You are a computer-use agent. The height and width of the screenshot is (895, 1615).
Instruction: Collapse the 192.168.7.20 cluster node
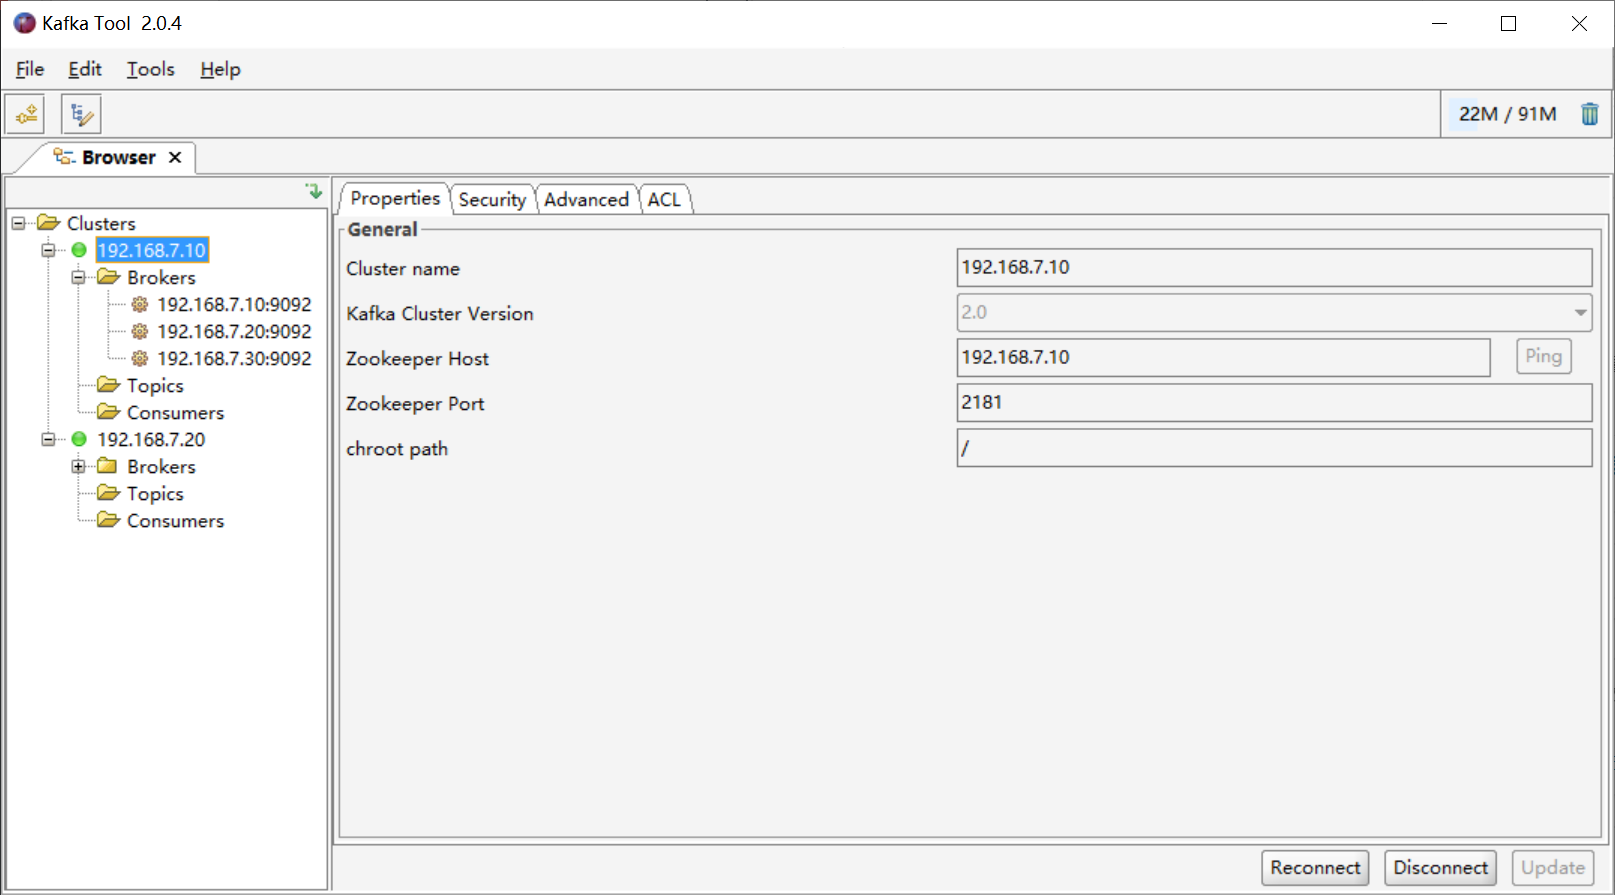click(48, 439)
